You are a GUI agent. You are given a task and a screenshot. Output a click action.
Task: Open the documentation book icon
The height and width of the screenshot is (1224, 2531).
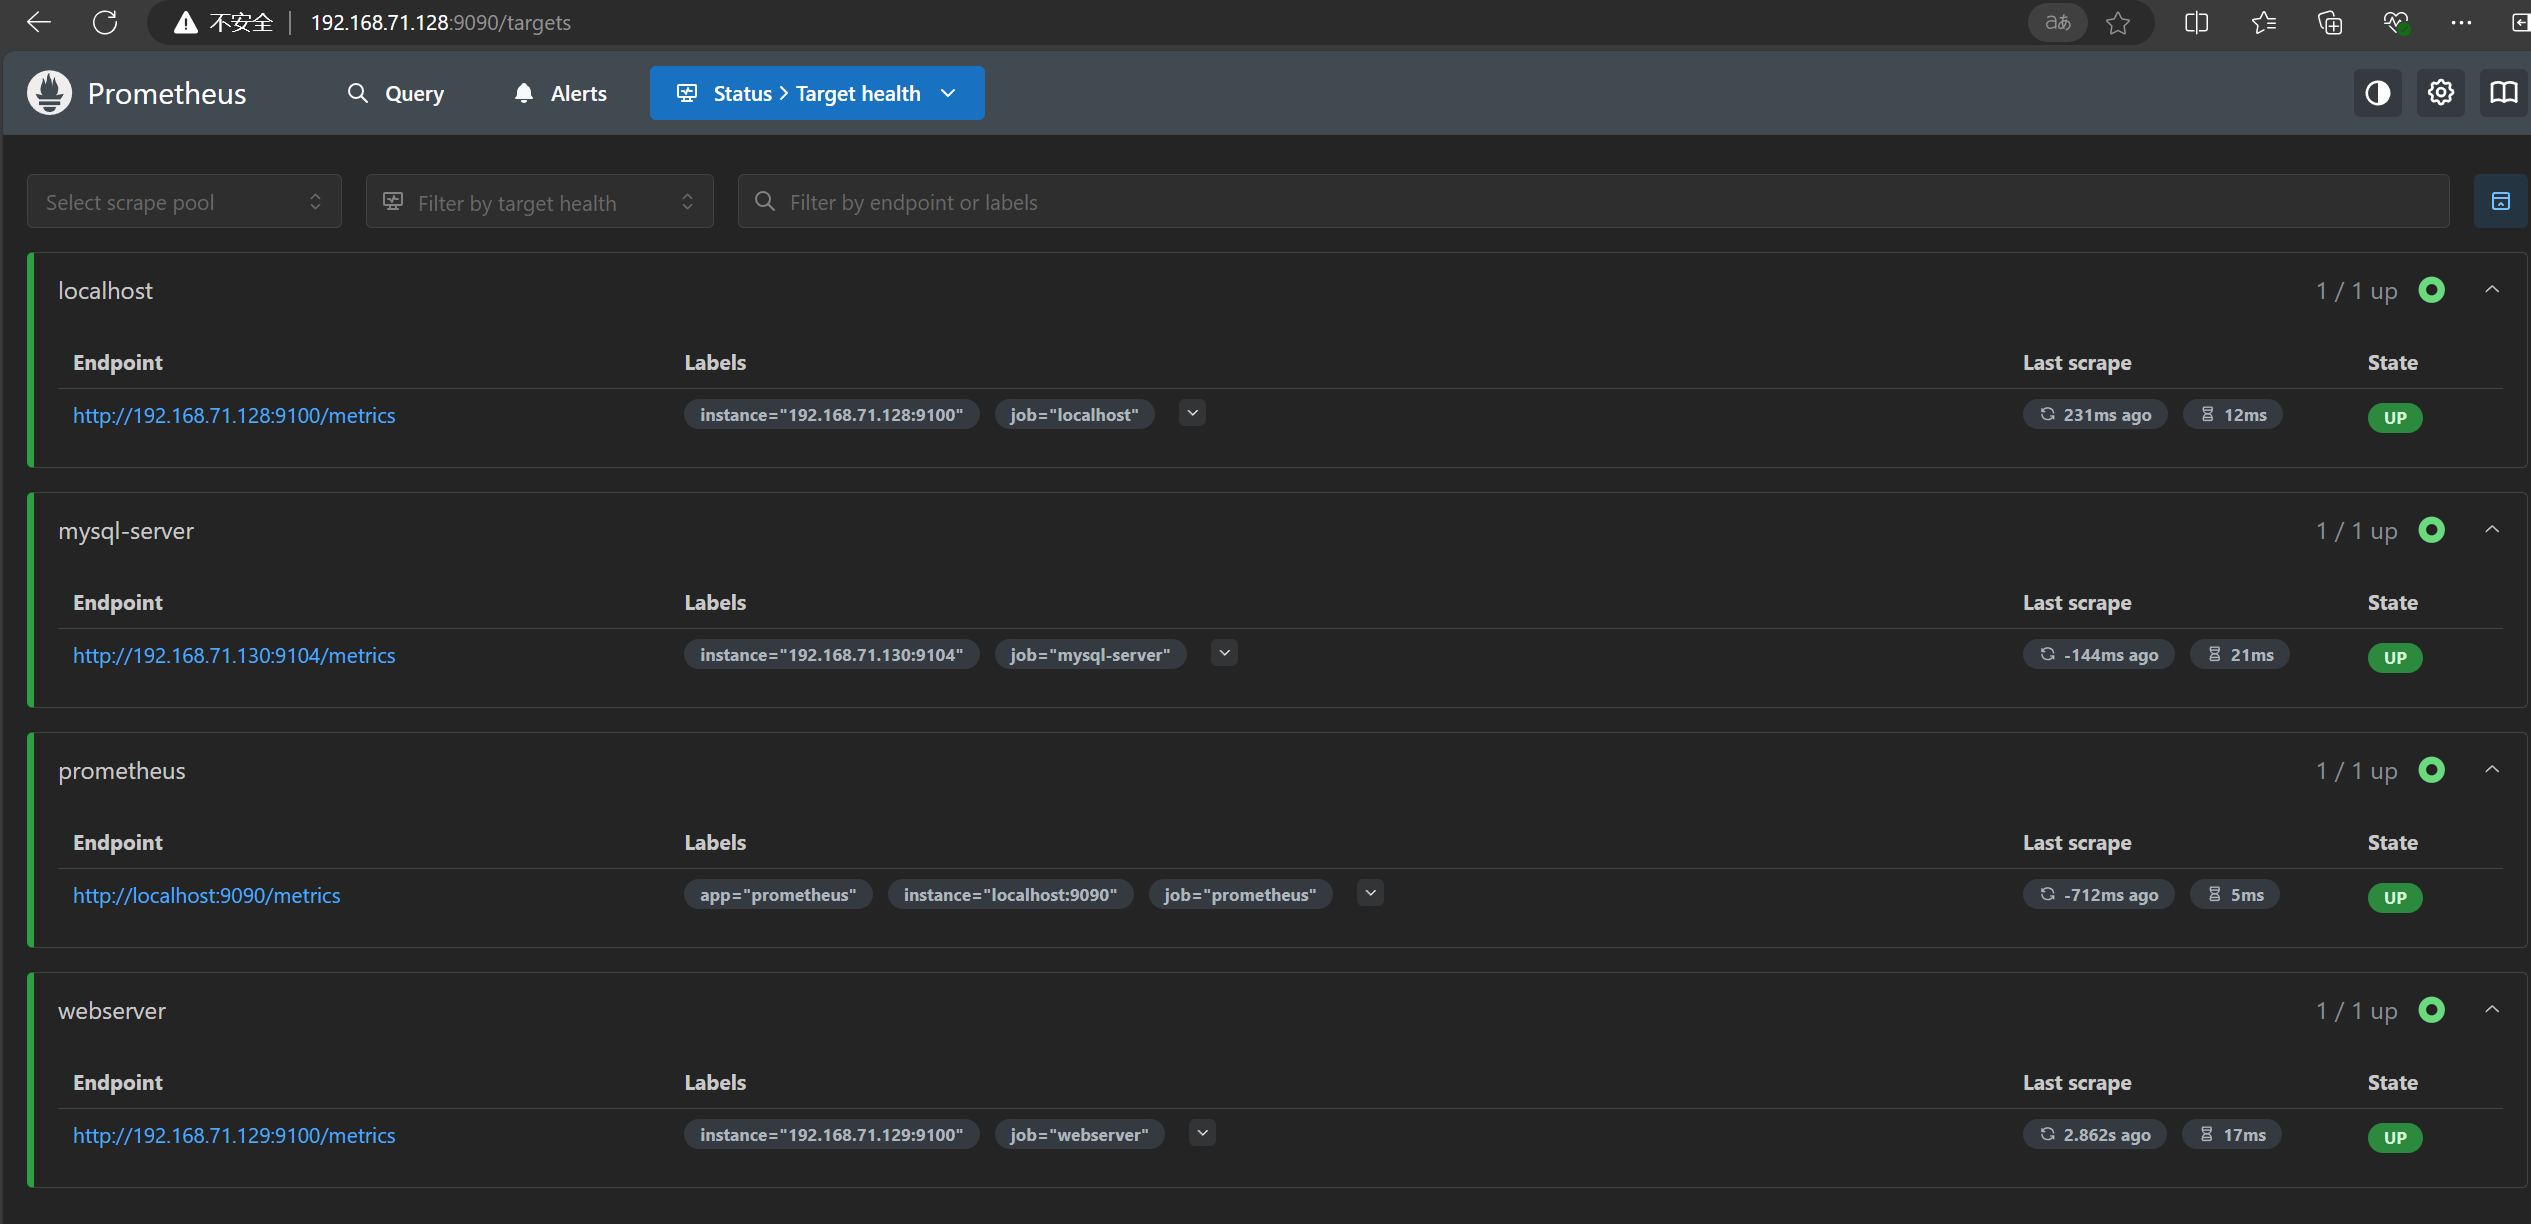coord(2504,93)
